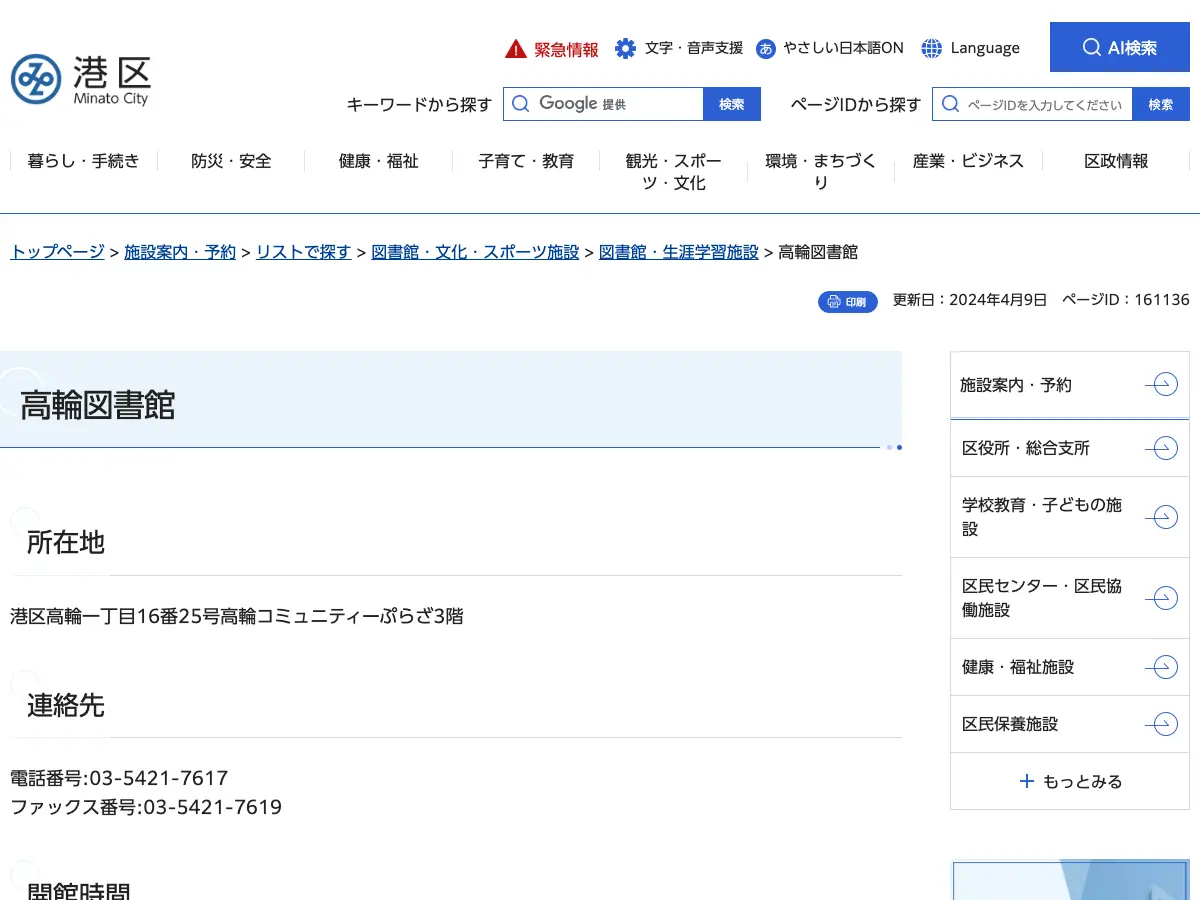Click the 検索 button next to the Google box
Viewport: 1200px width, 900px height.
click(x=732, y=104)
